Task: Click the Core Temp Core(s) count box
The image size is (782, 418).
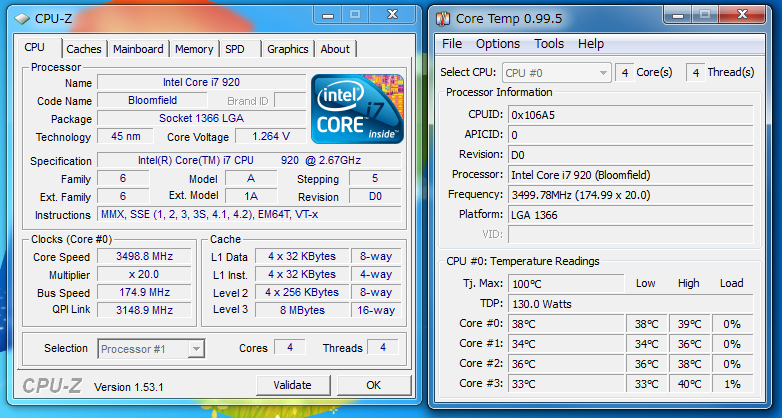Action: click(624, 73)
